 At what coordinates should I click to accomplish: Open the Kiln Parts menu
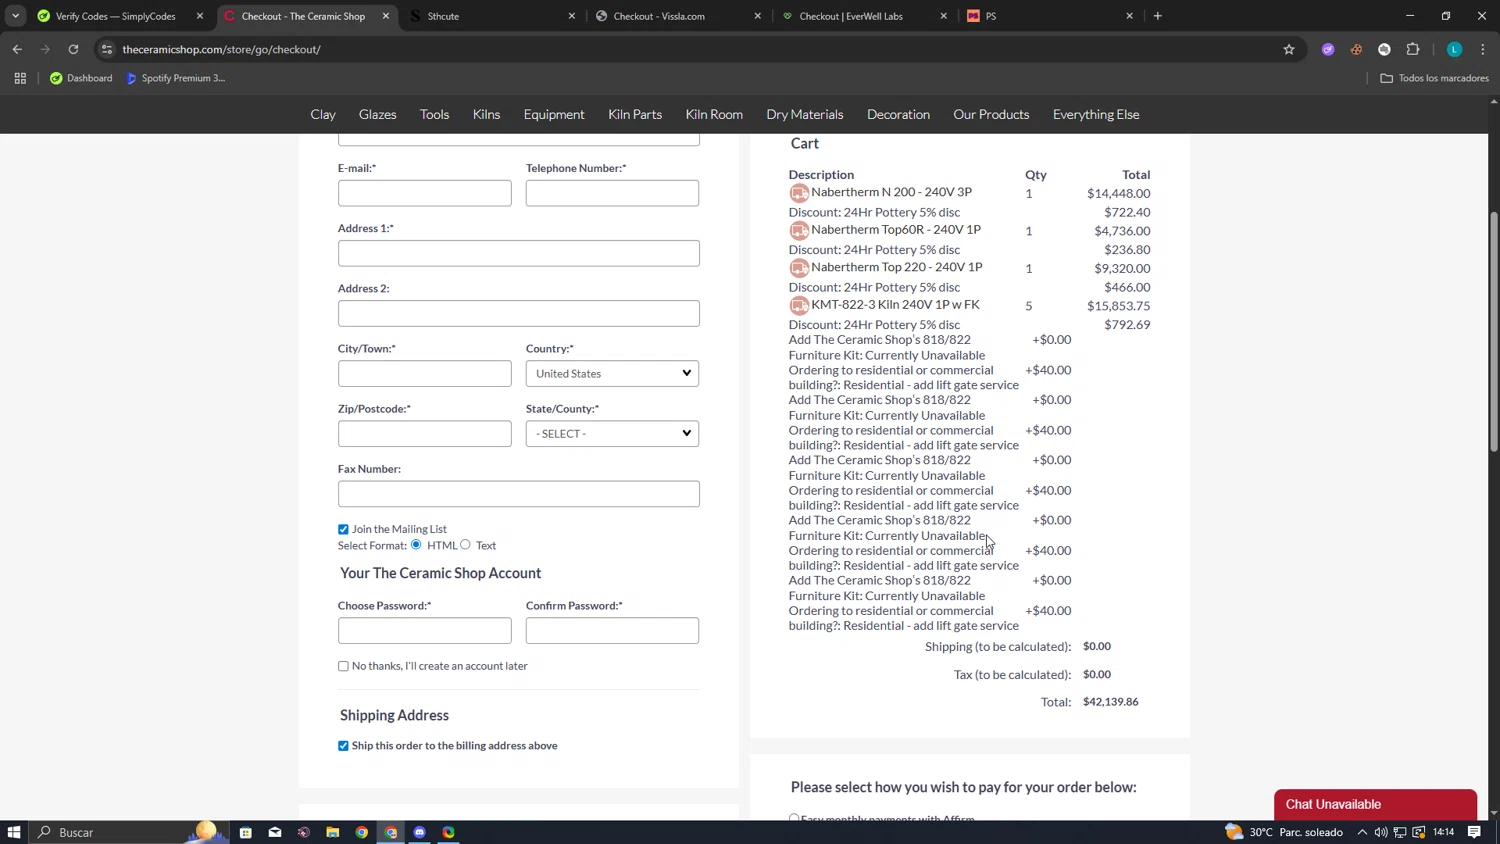pos(635,114)
